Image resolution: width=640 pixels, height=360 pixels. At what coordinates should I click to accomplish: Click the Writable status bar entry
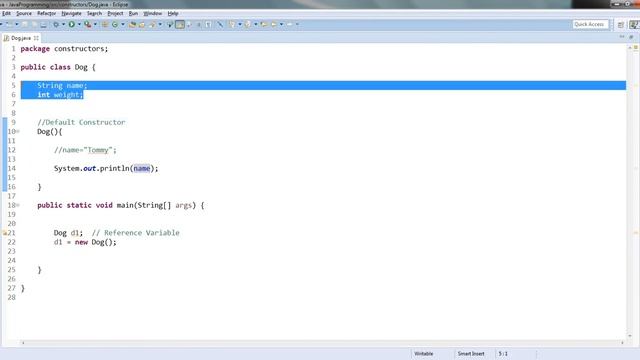pos(424,354)
